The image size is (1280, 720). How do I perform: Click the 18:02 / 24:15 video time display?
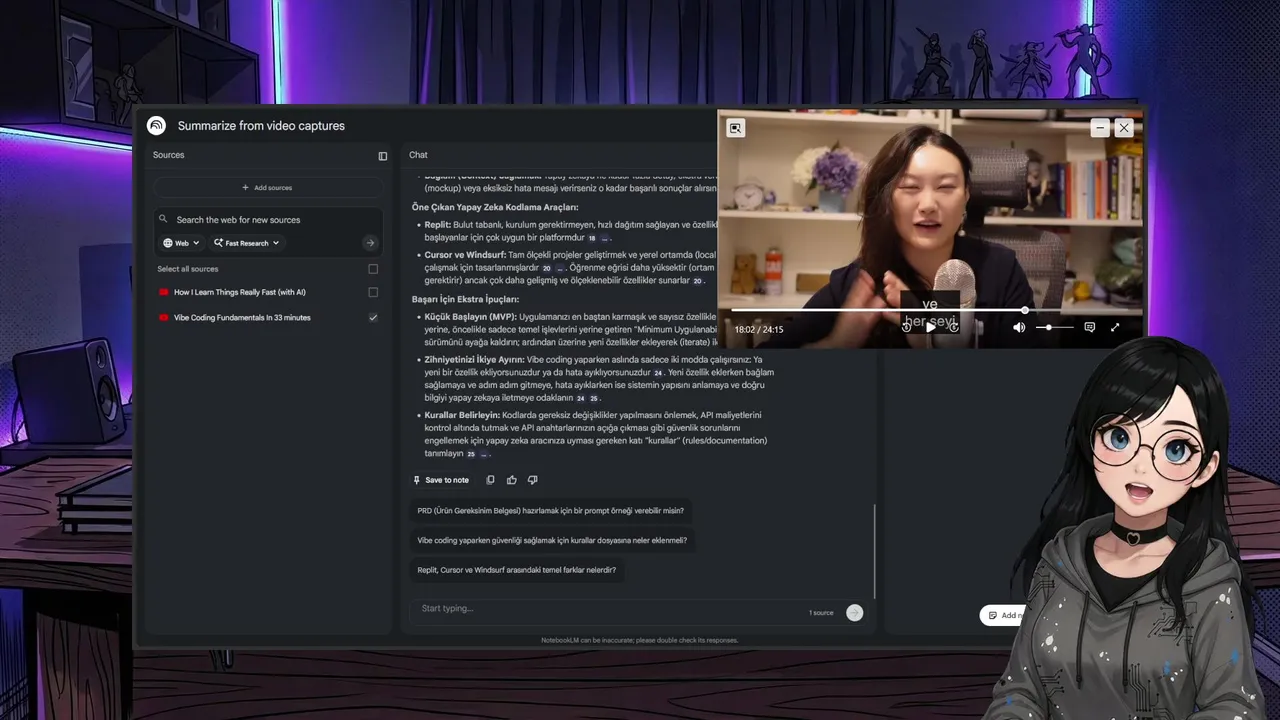pos(759,329)
